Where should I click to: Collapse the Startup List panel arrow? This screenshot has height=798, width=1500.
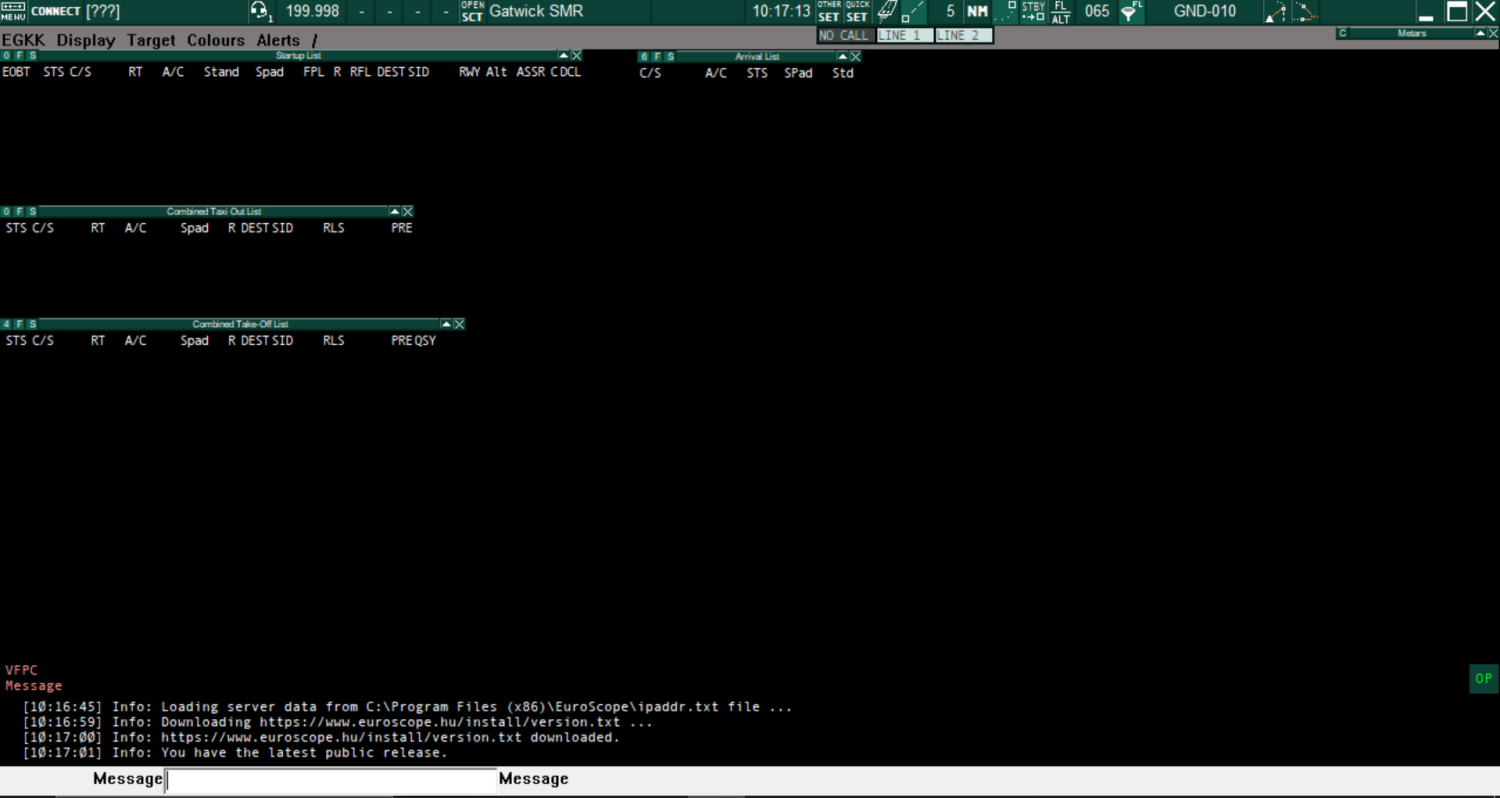click(x=563, y=56)
